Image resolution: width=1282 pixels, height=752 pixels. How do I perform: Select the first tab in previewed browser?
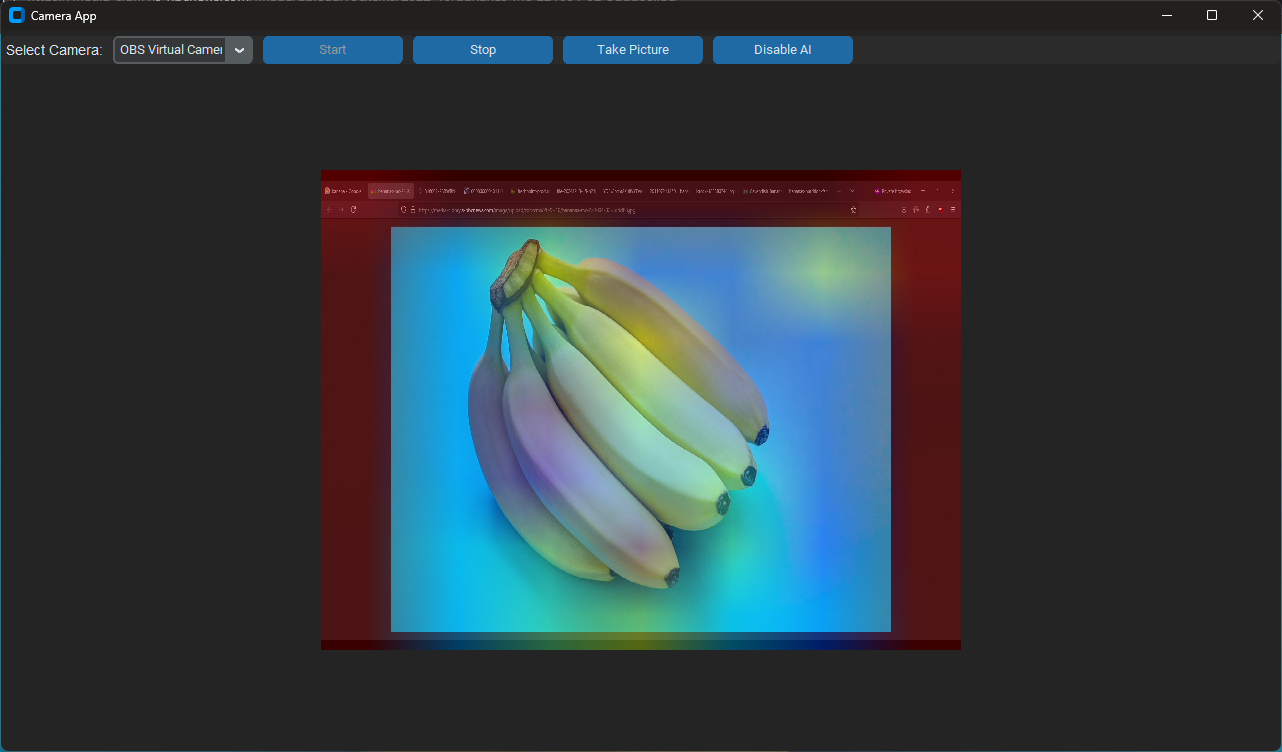[x=344, y=191]
